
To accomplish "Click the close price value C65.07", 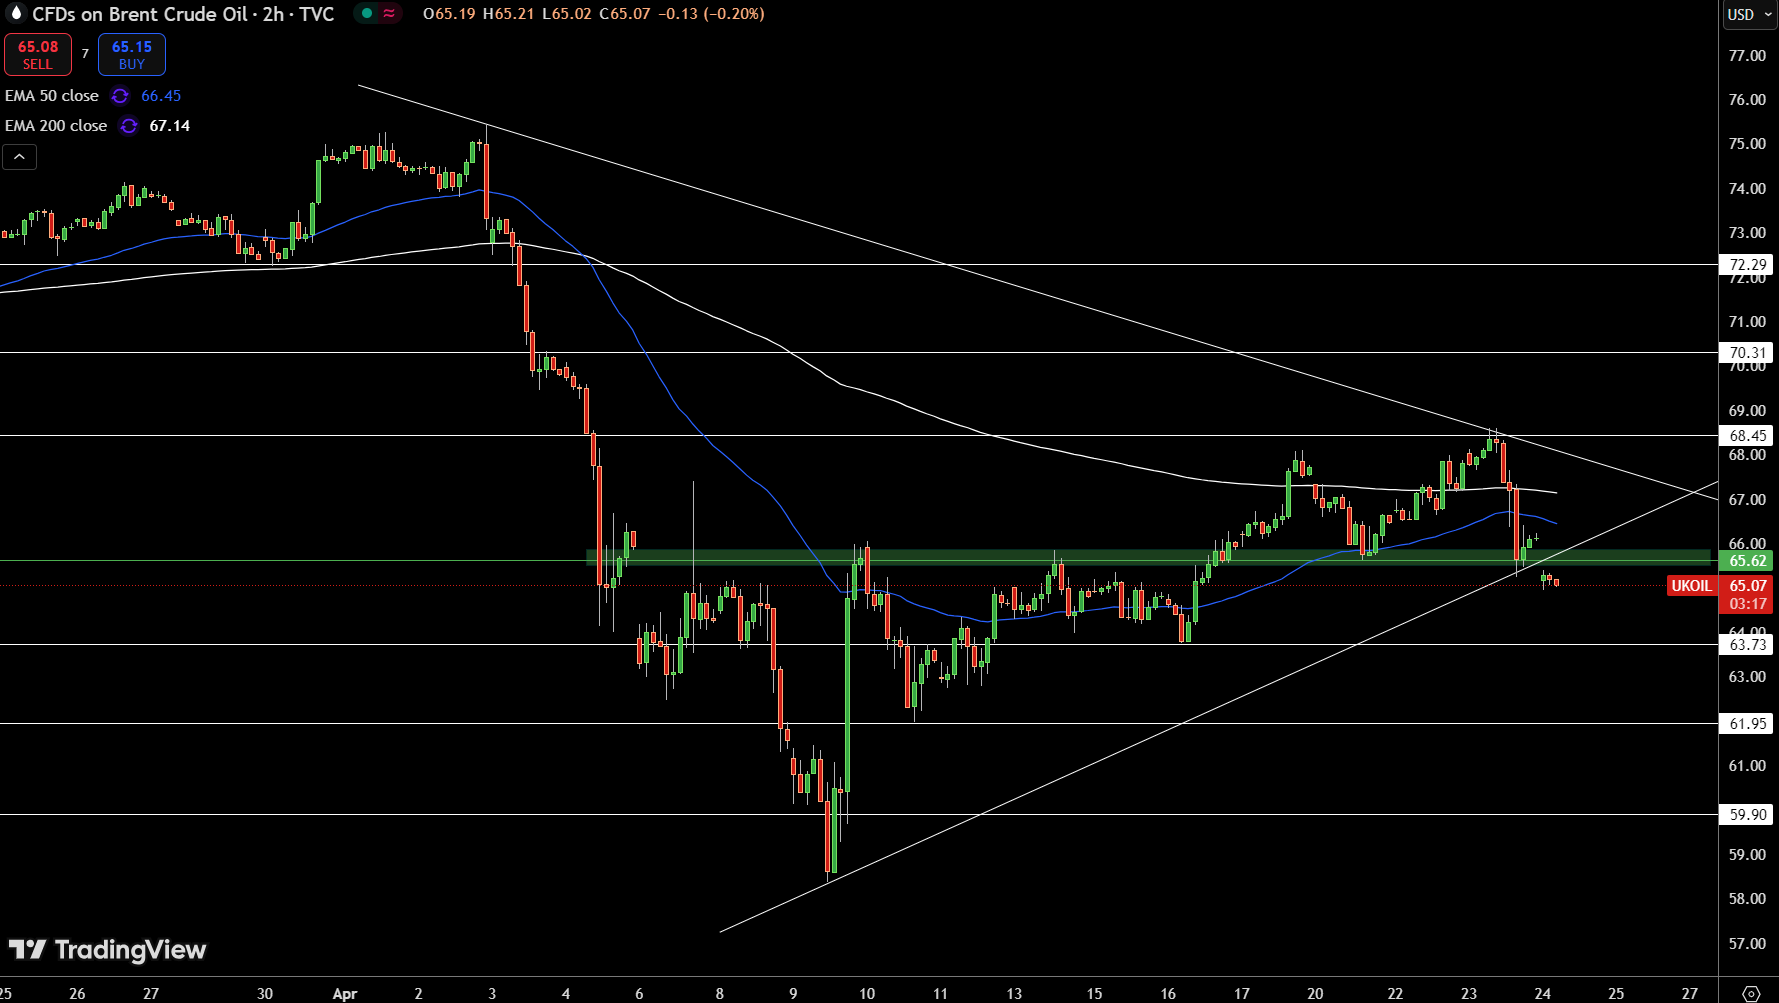I will (x=625, y=14).
